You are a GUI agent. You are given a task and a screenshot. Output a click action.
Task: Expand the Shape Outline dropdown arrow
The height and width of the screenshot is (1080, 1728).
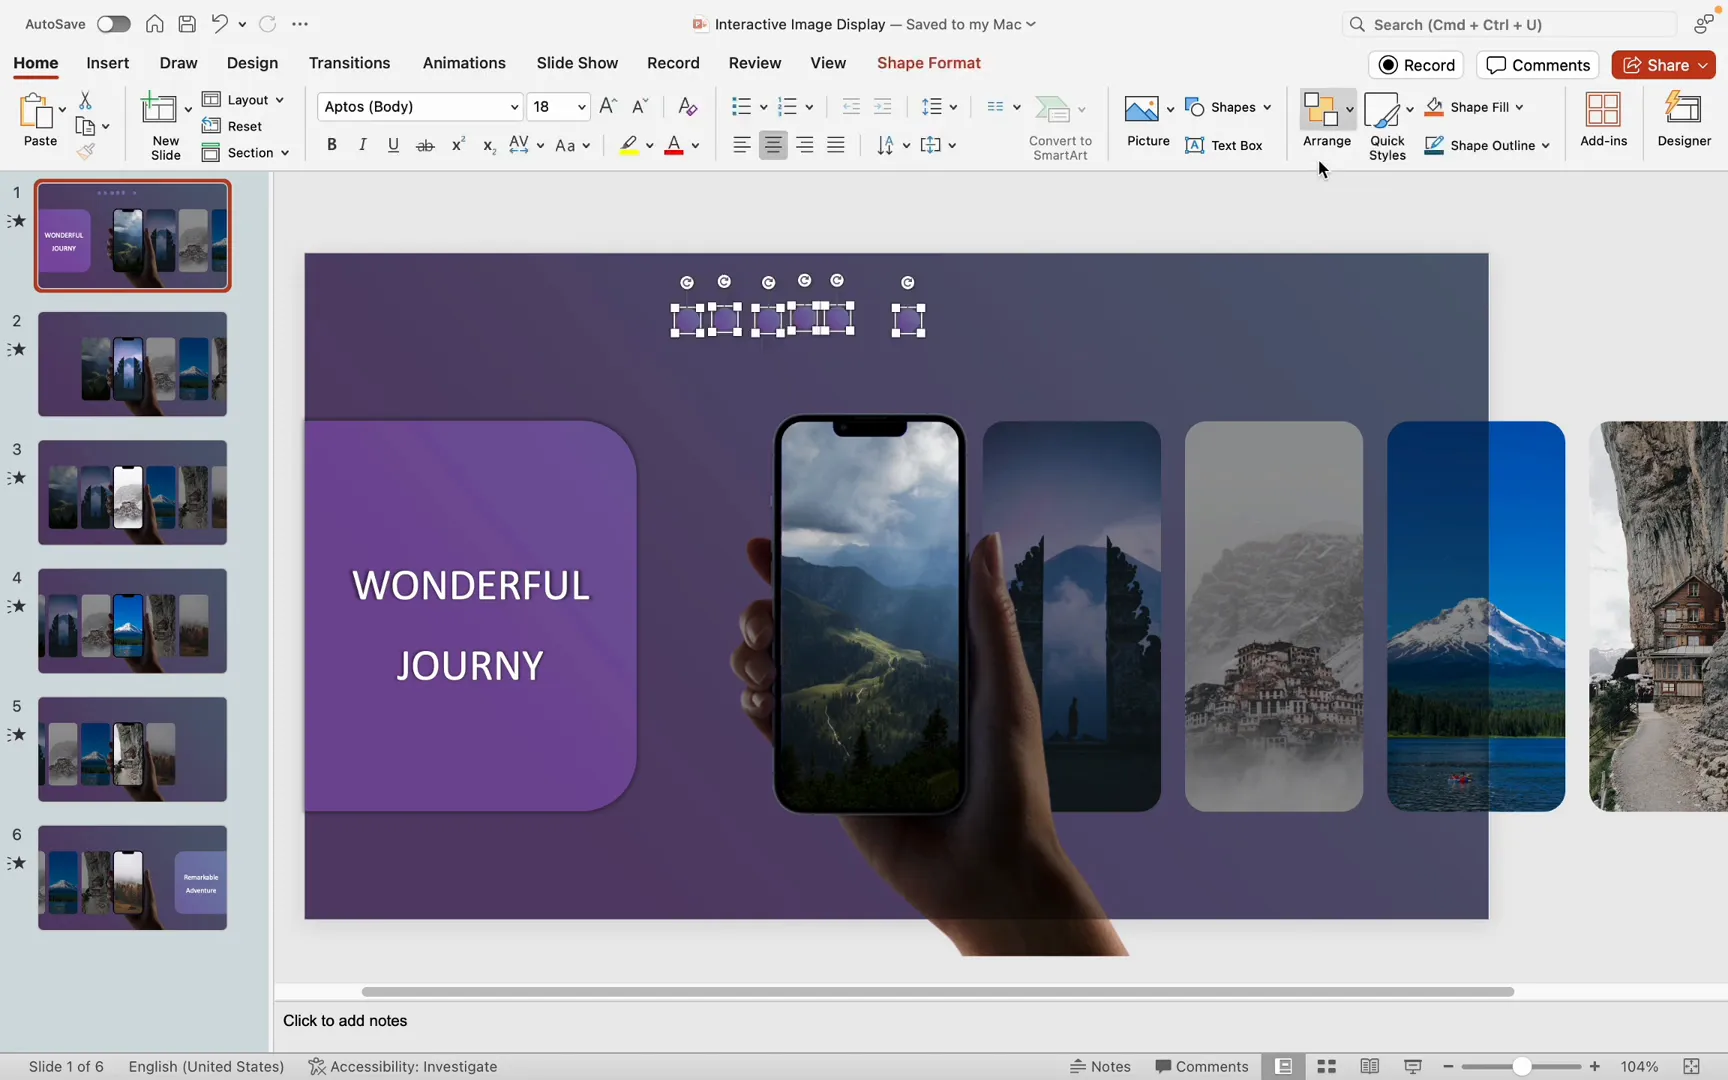pos(1545,146)
